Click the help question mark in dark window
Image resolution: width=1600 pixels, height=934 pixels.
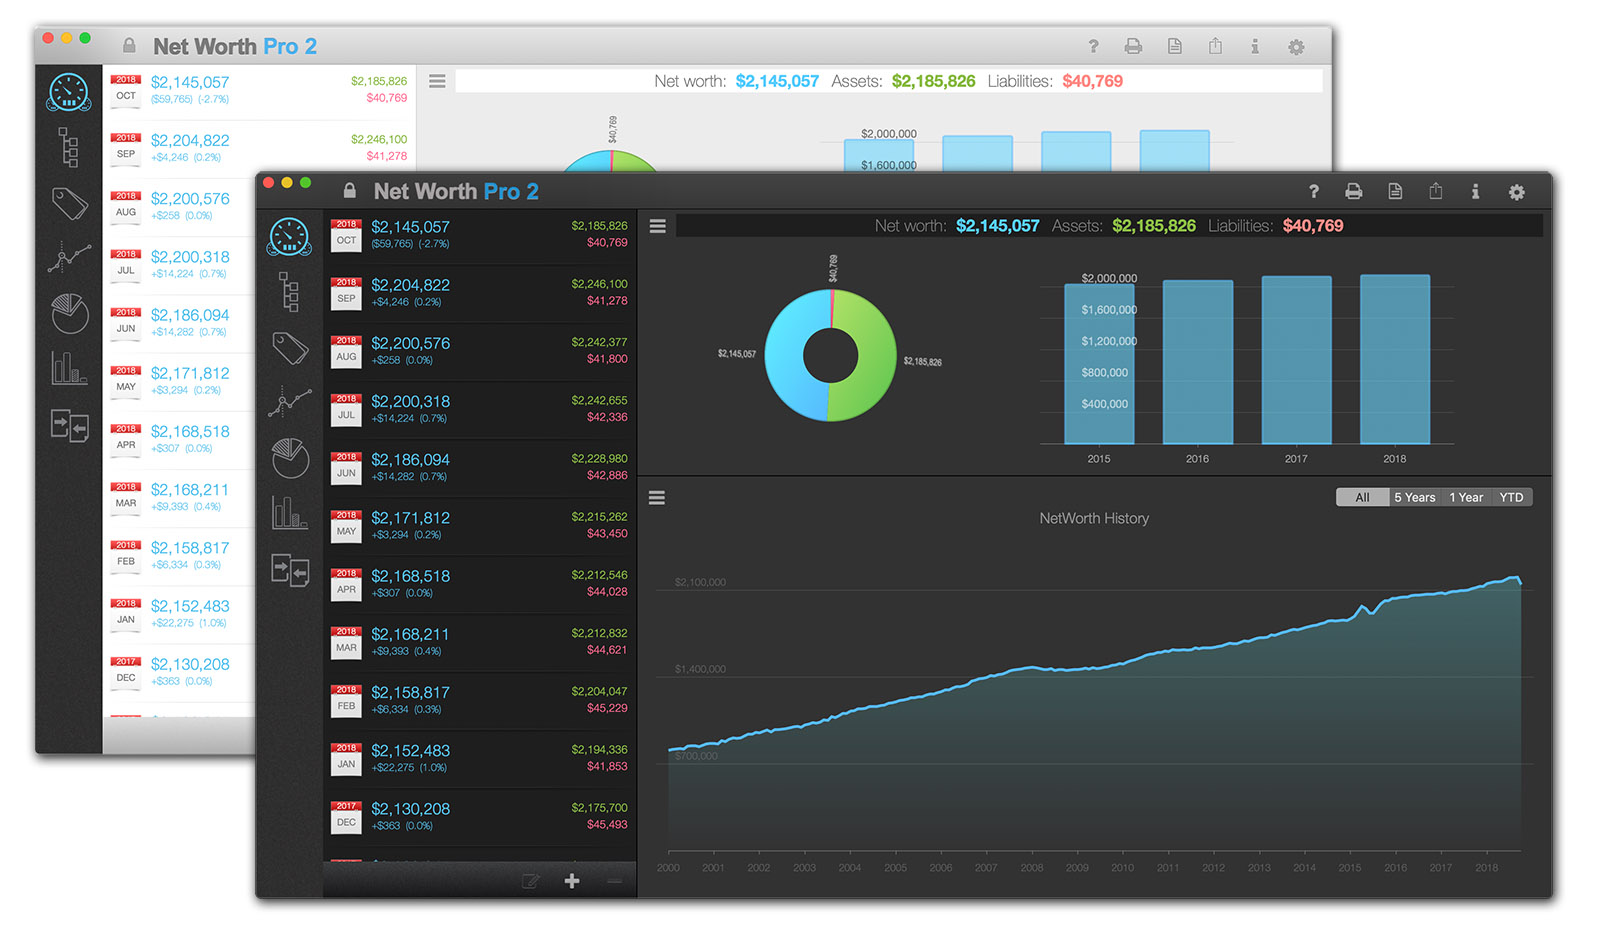click(1314, 191)
